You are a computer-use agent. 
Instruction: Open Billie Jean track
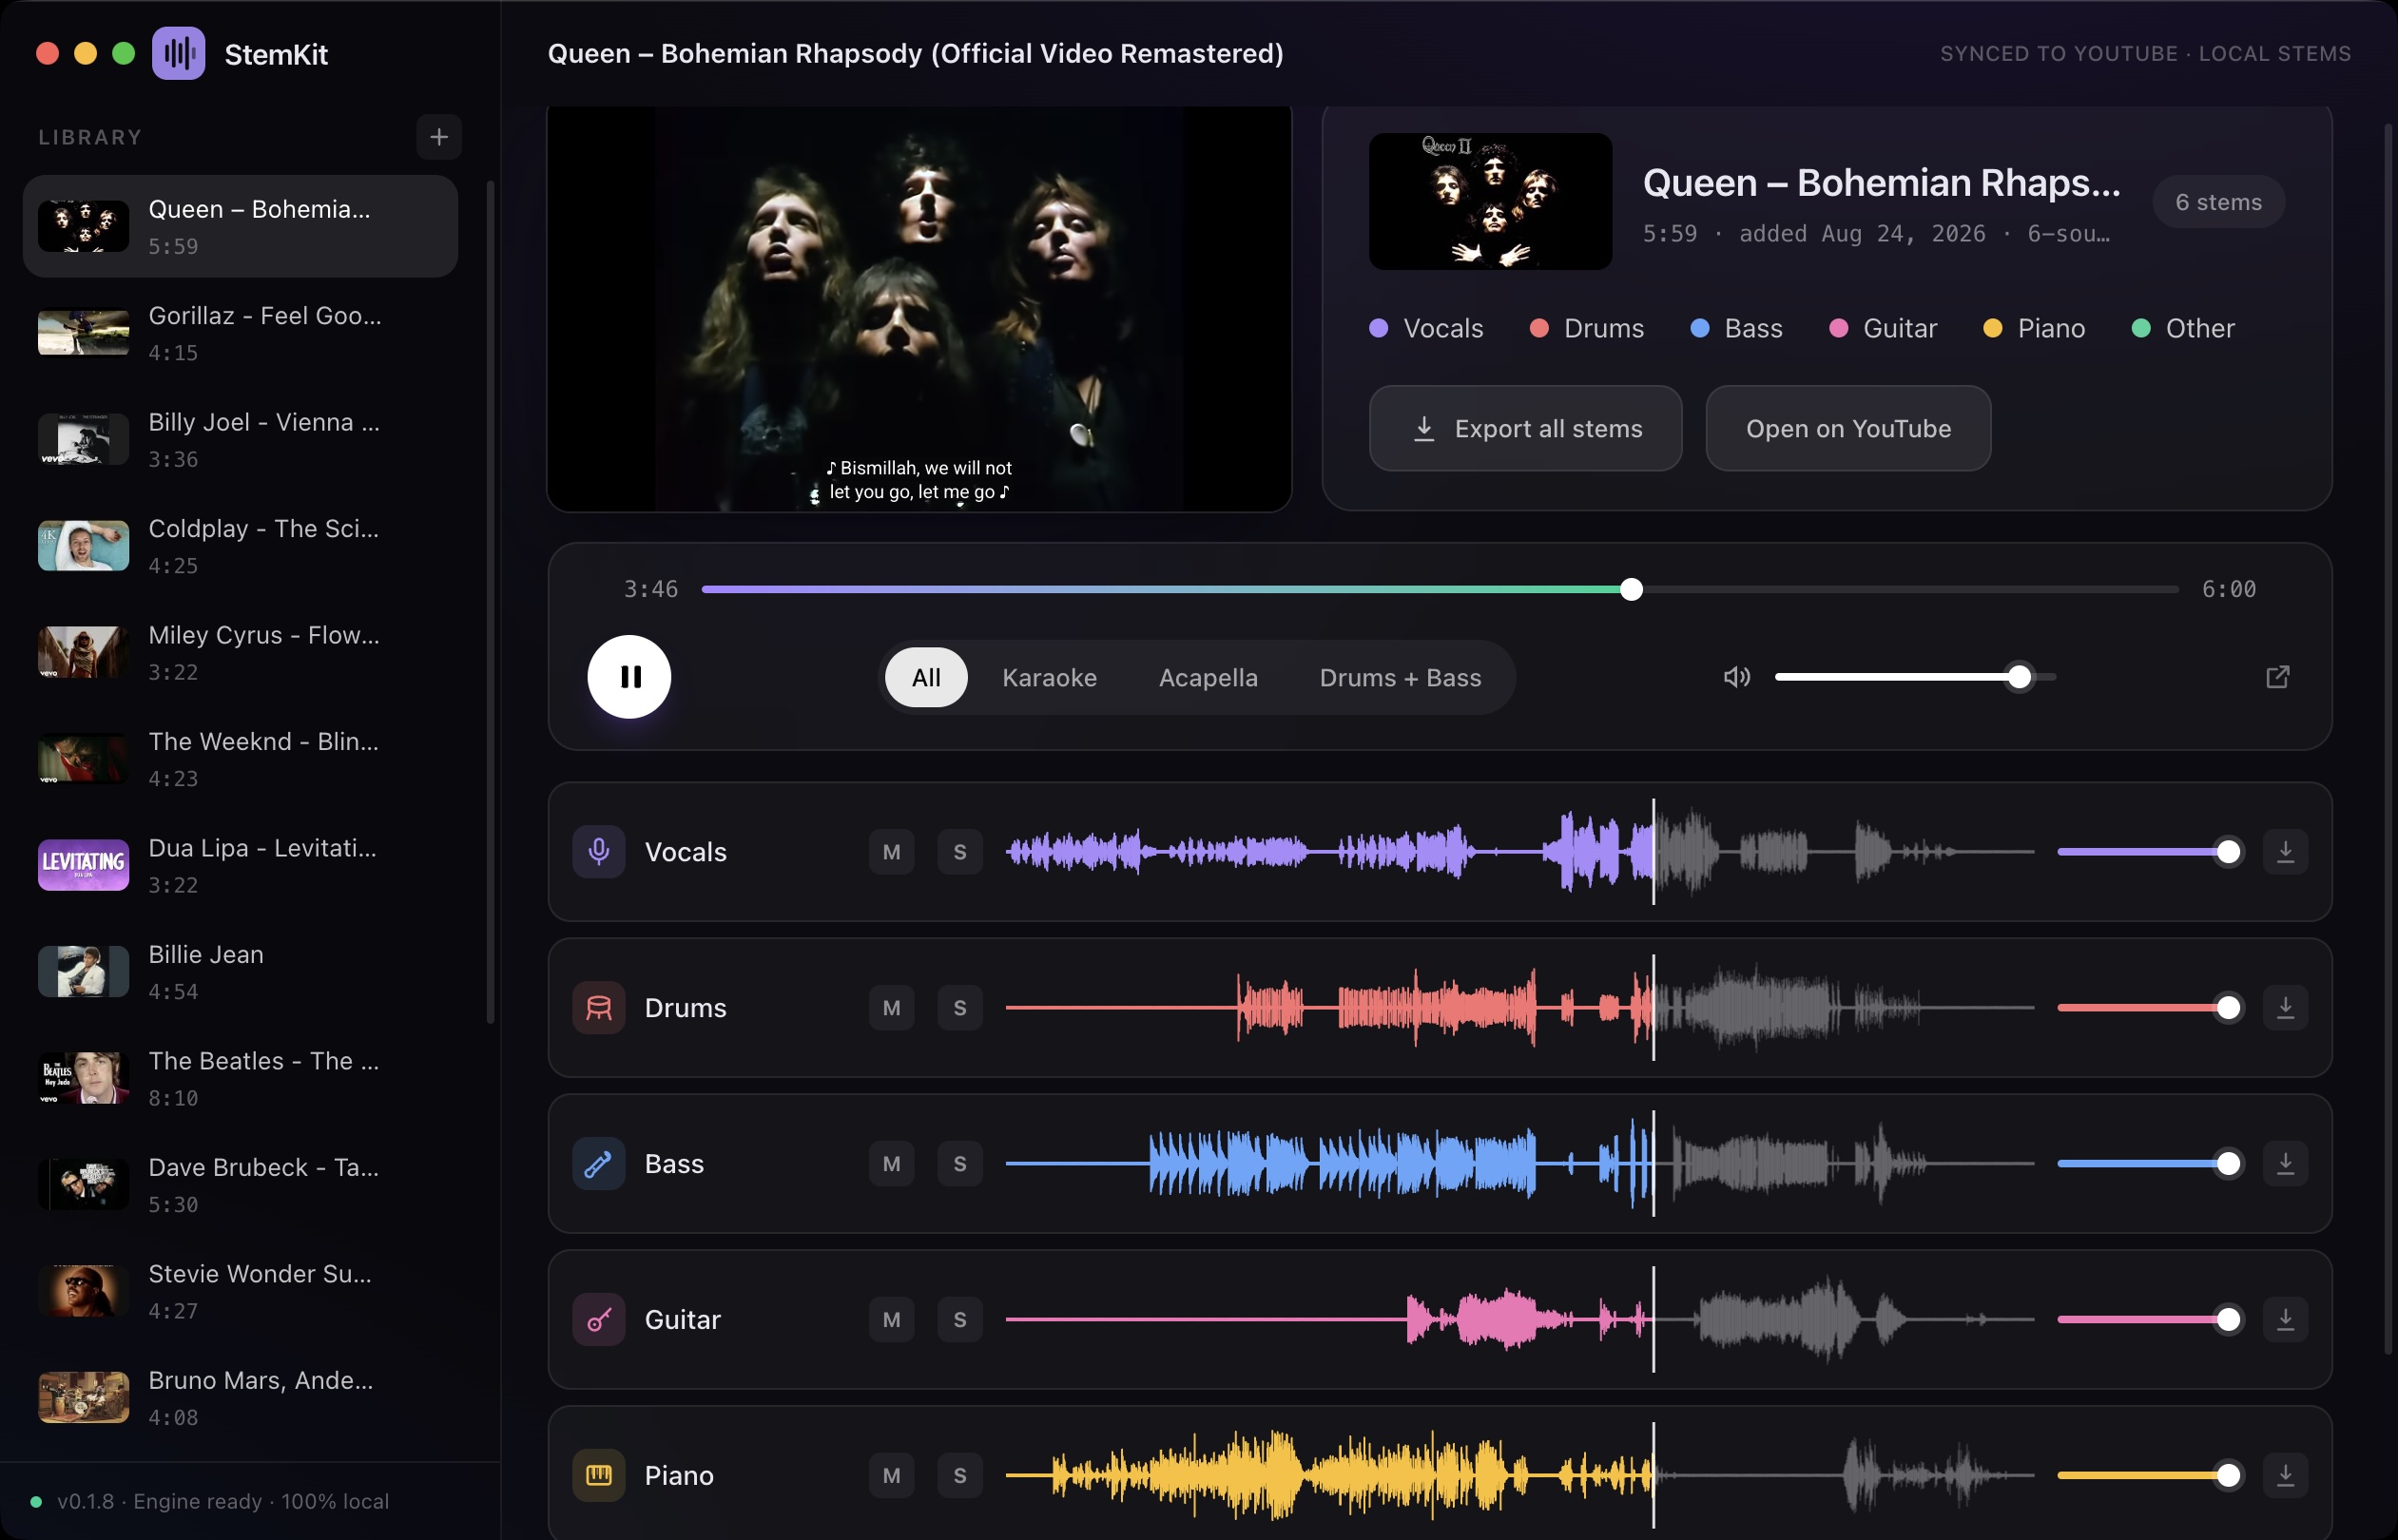point(240,972)
